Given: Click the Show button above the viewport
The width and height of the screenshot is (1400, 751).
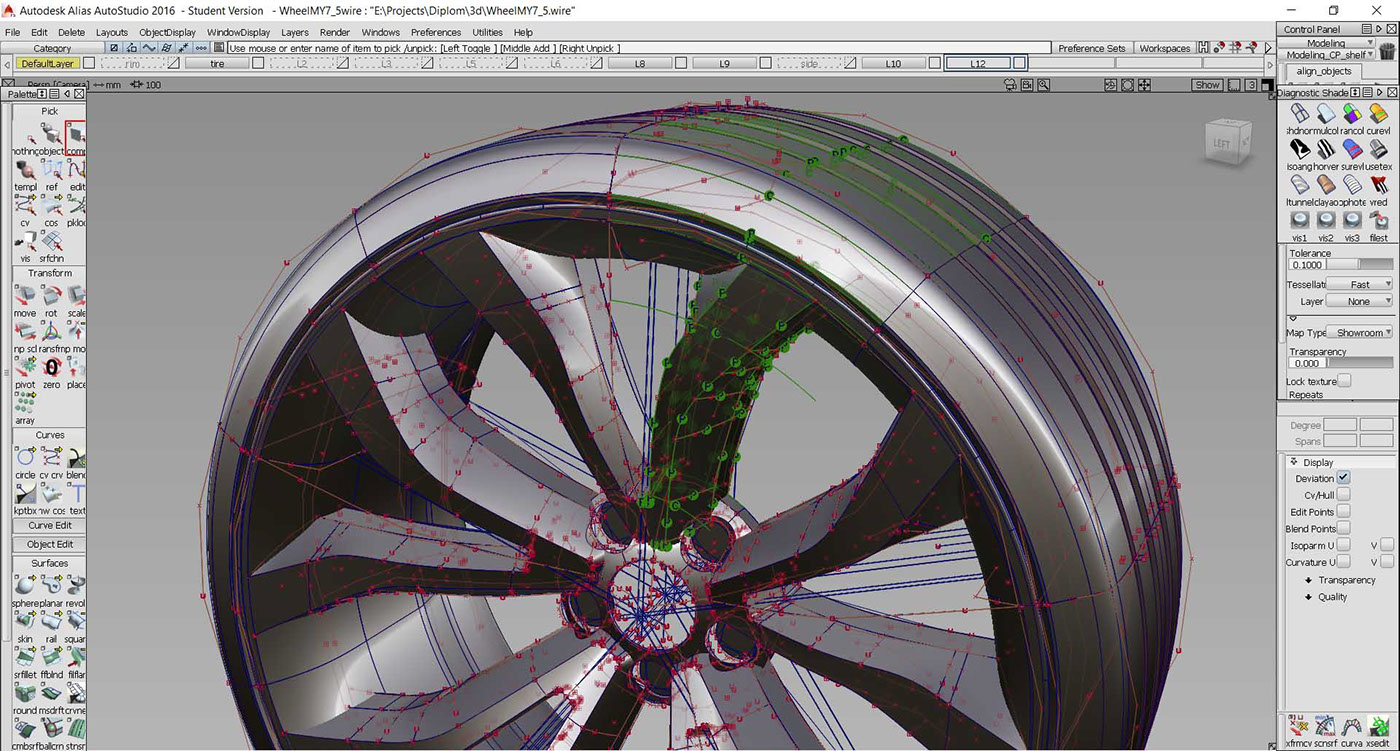Looking at the screenshot, I should point(1206,84).
